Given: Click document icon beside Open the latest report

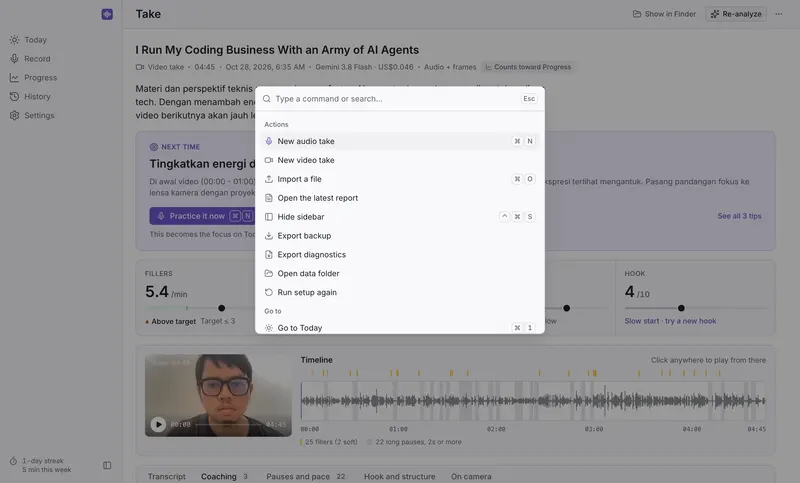Looking at the screenshot, I should click(x=269, y=198).
